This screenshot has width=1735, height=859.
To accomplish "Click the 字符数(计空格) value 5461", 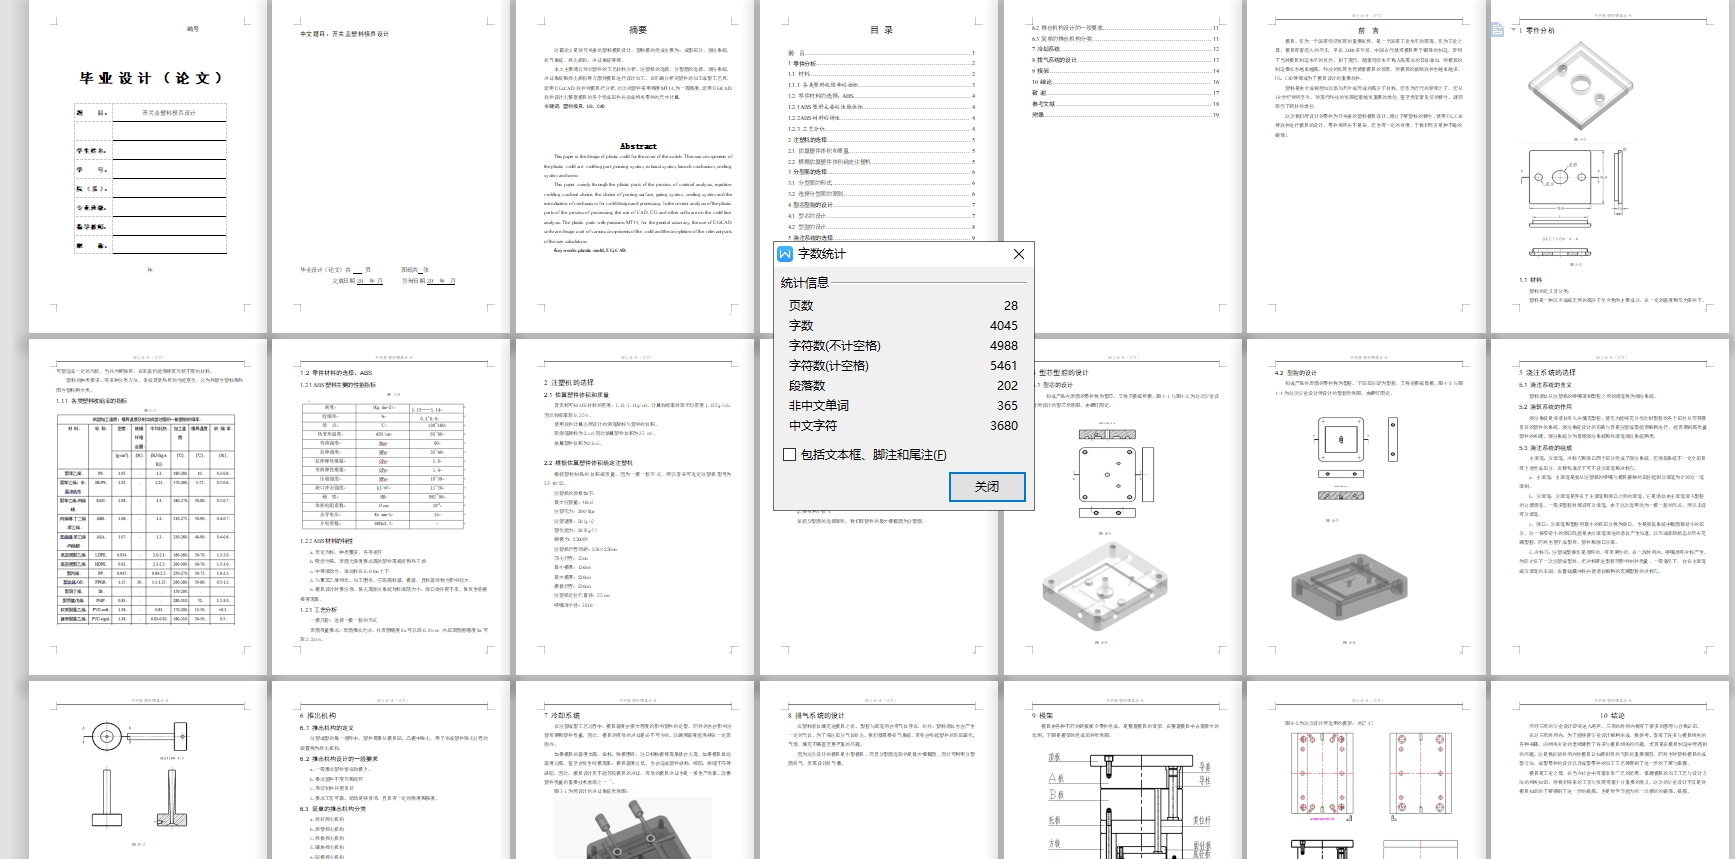I will pos(1004,365).
